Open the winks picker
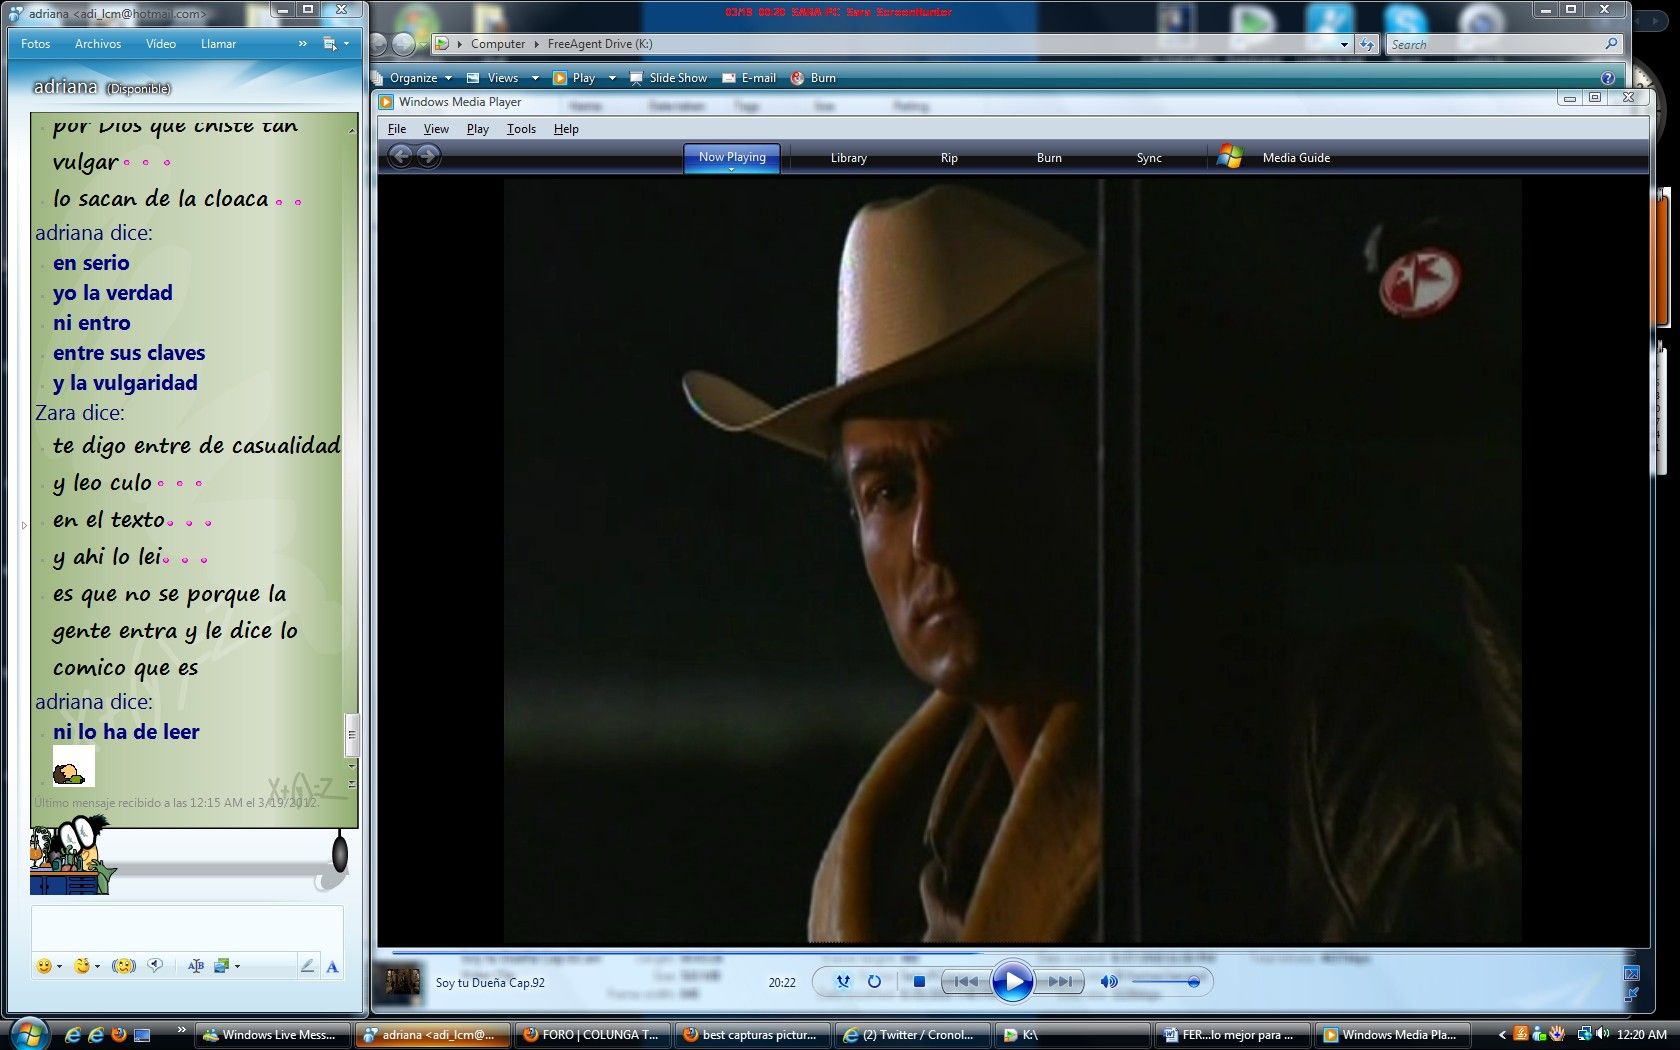The image size is (1680, 1050). click(82, 966)
